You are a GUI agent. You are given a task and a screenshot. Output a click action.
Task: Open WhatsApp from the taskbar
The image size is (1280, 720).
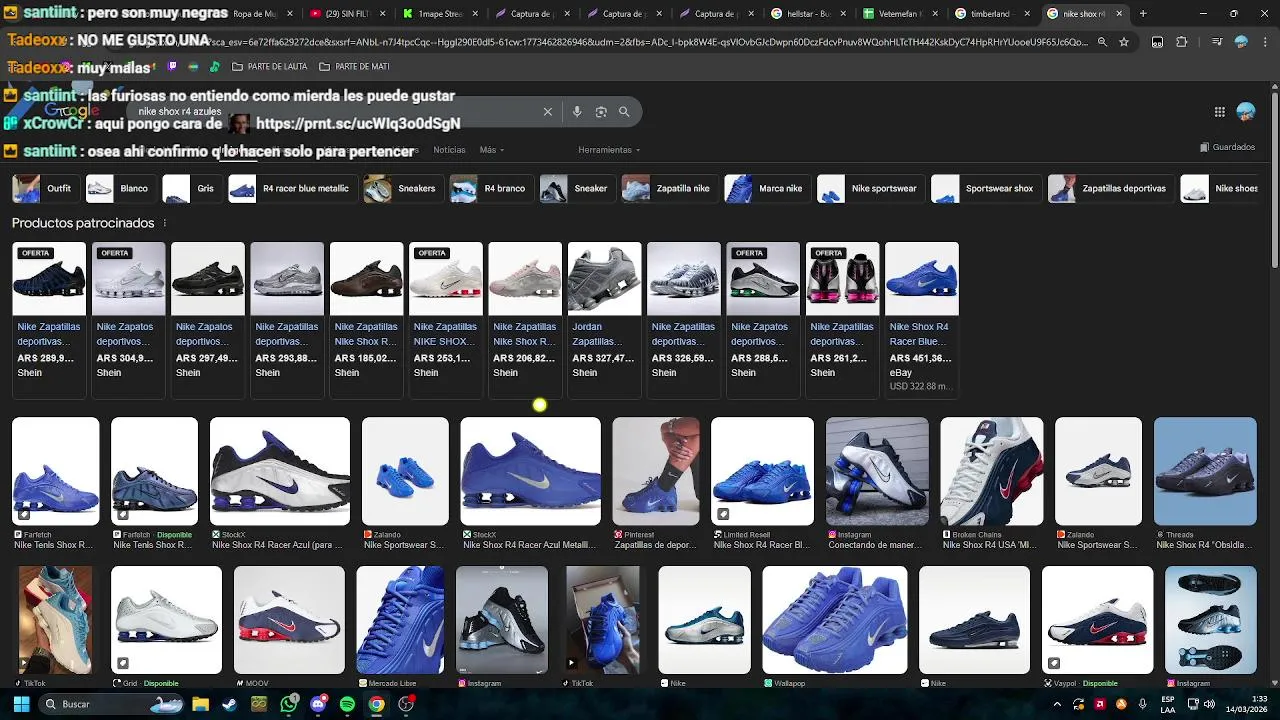coord(289,704)
